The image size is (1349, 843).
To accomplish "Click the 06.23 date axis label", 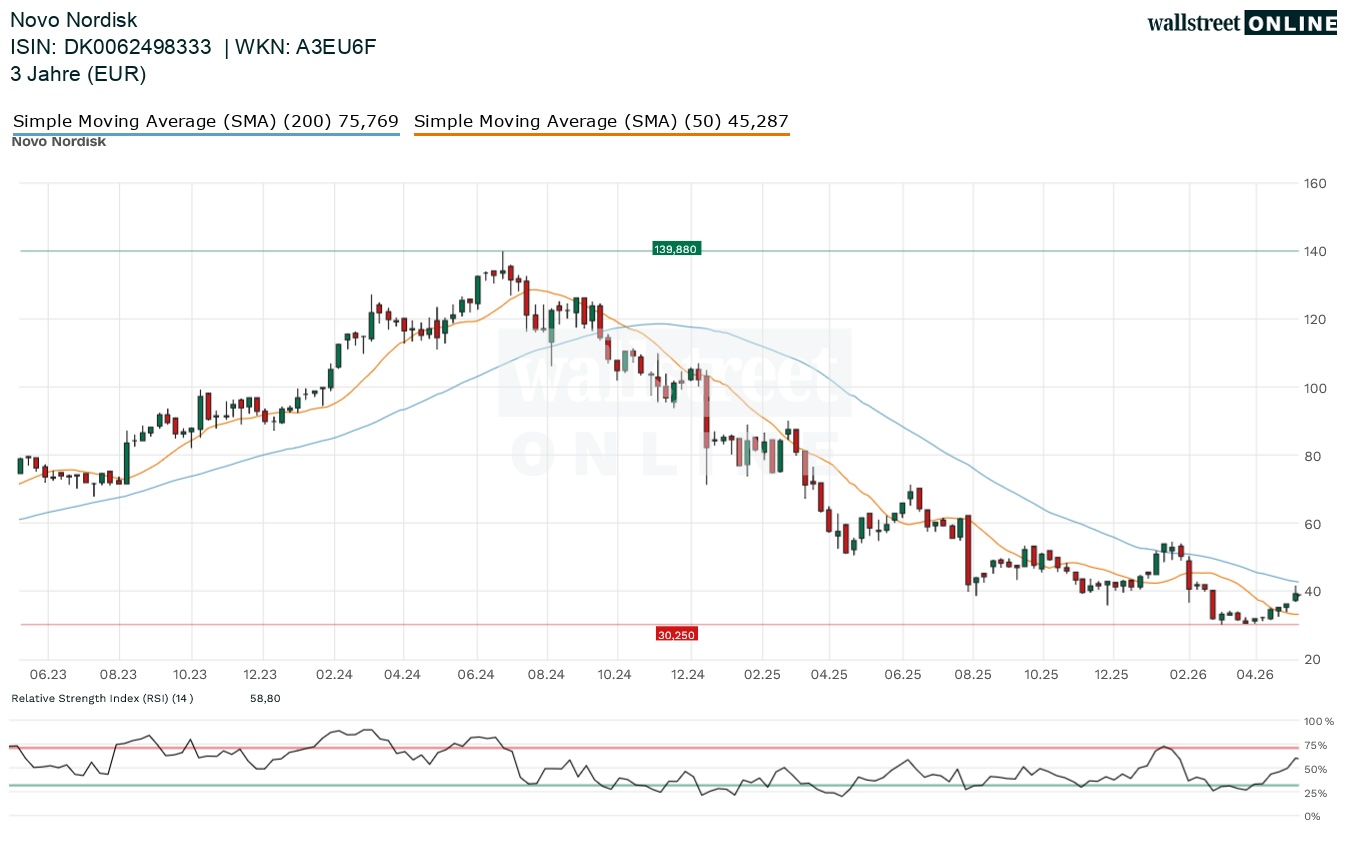I will click(47, 675).
